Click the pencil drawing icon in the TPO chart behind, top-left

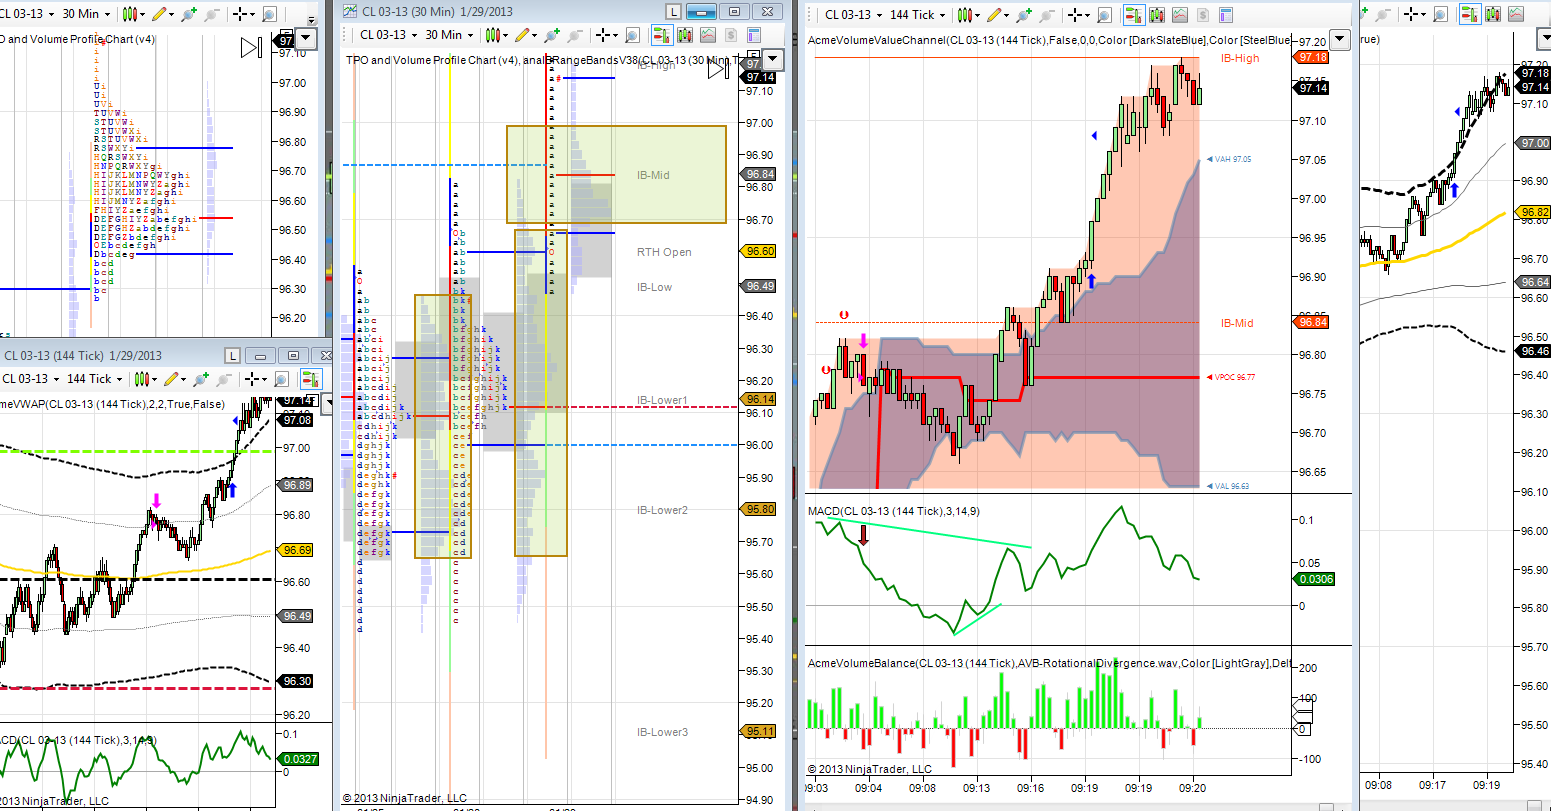159,14
